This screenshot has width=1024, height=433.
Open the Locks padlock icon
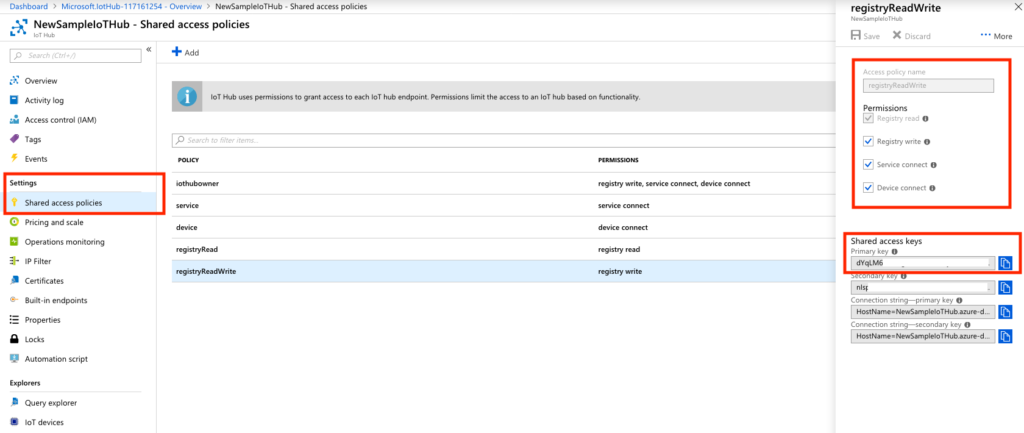coord(14,340)
